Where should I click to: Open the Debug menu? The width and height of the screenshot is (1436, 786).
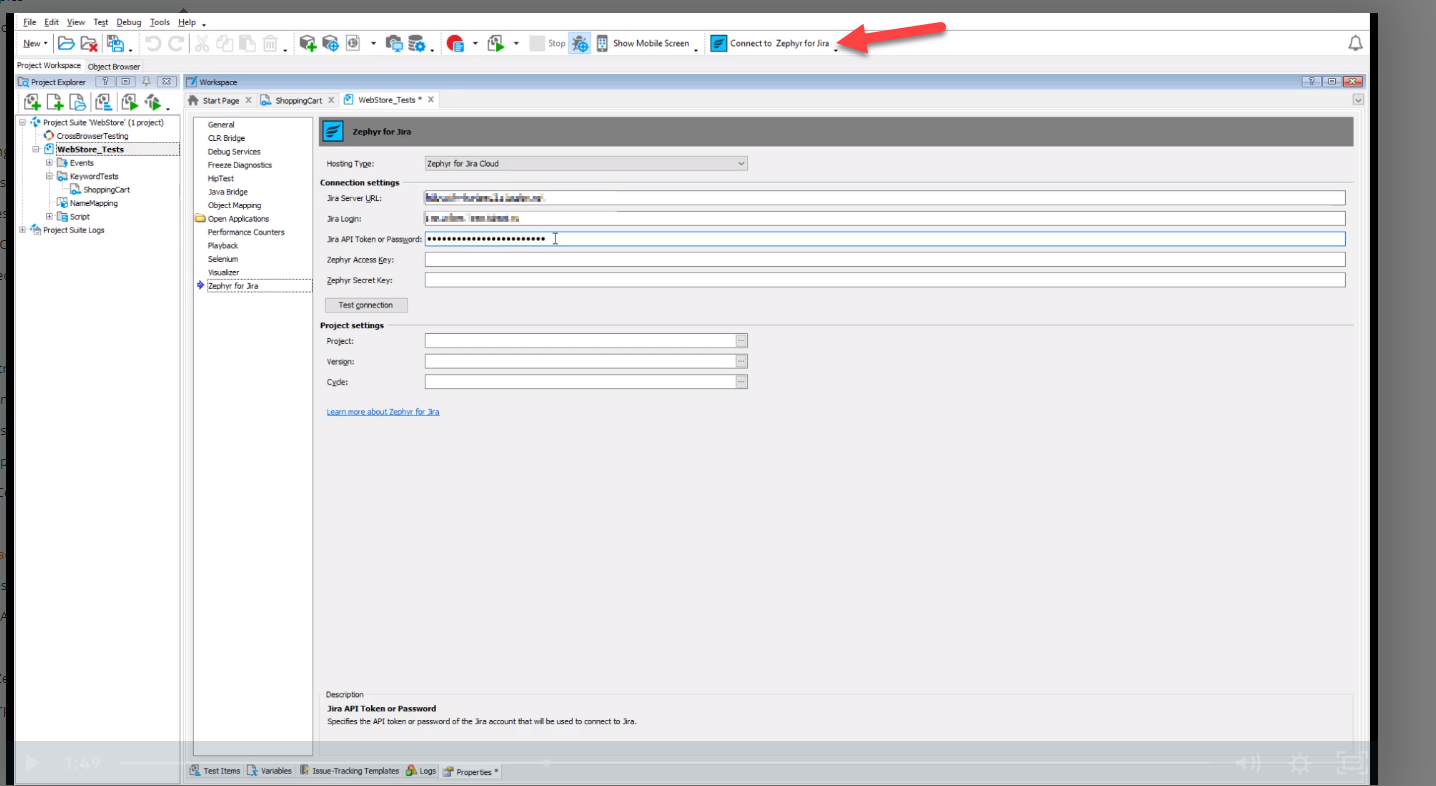click(128, 22)
